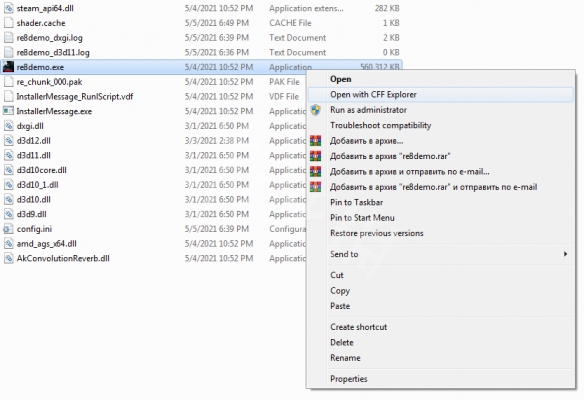
Task: Select the config.ini file icon
Action: tap(8, 229)
